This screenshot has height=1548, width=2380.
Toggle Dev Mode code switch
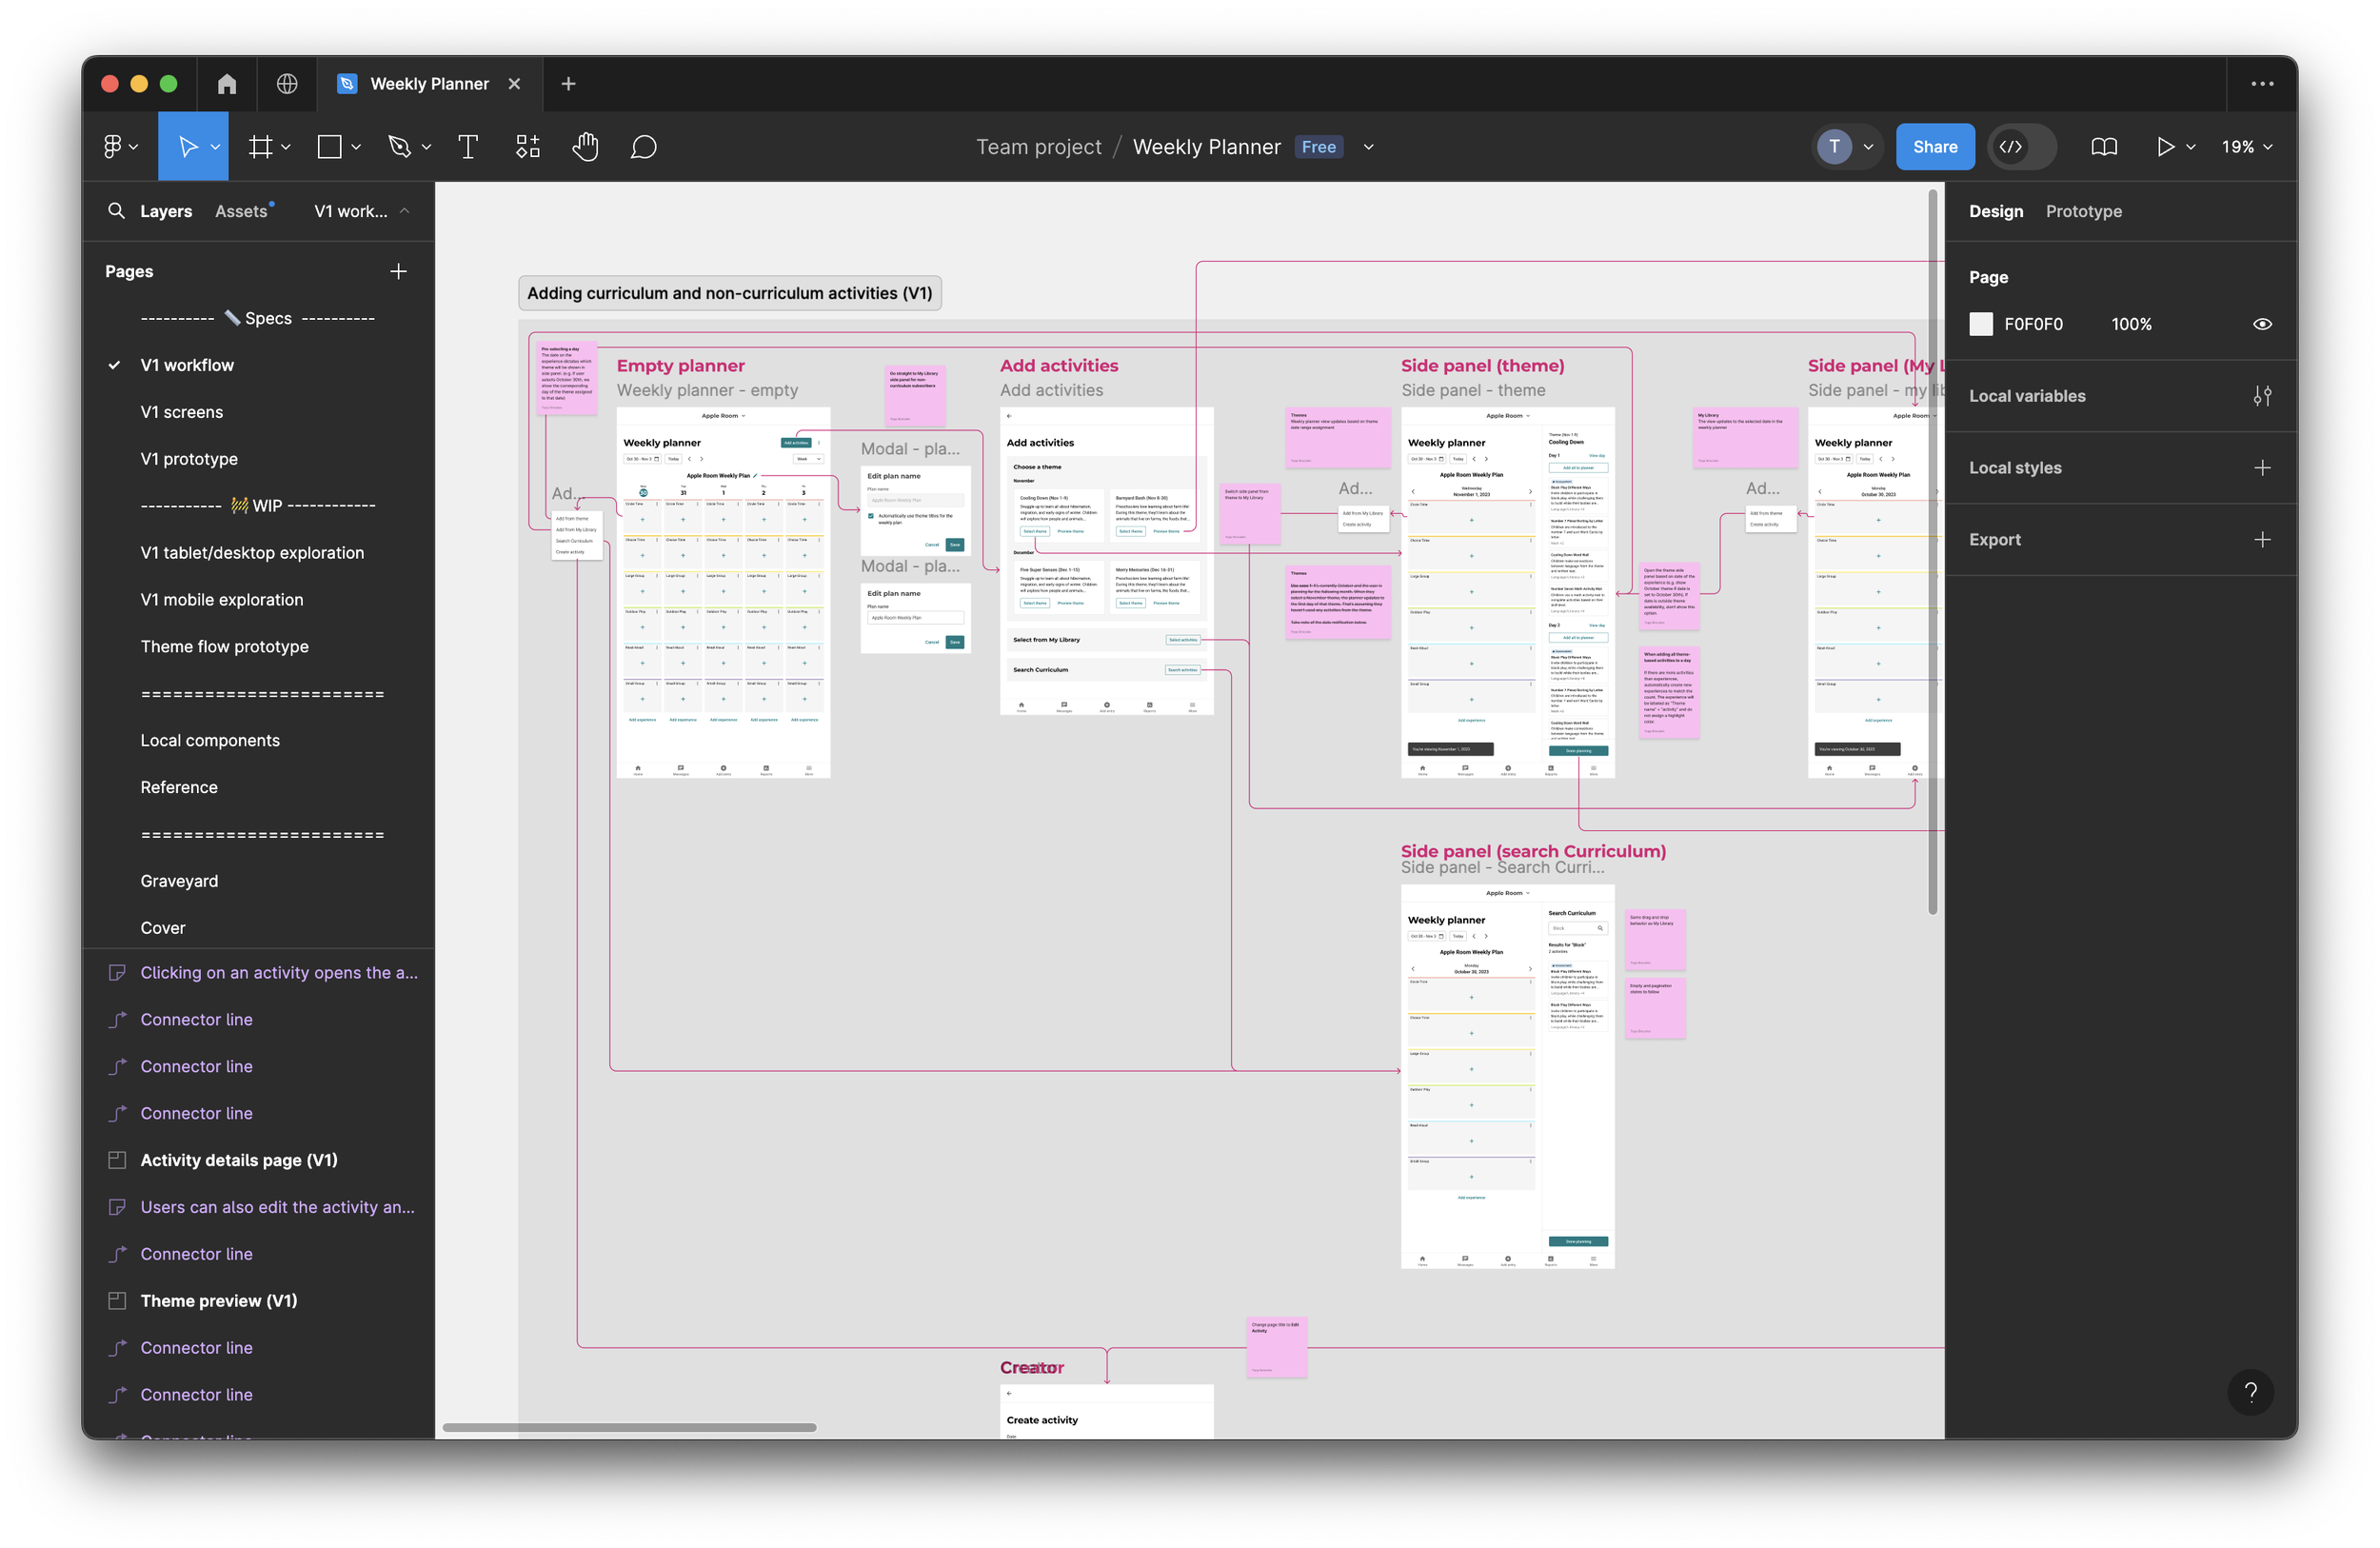click(x=2022, y=147)
